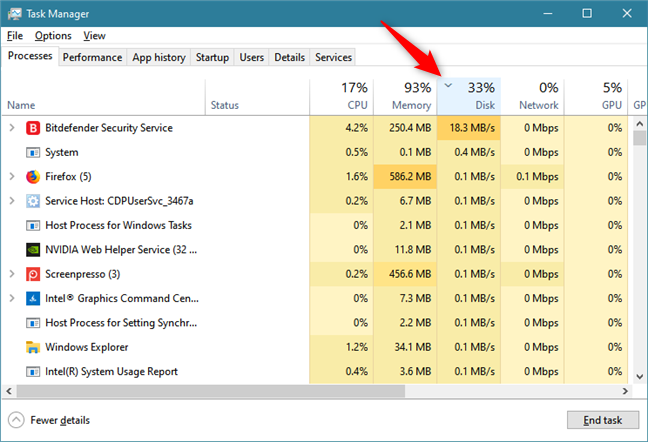Select the Windows Explorer process name
Image resolution: width=648 pixels, height=442 pixels.
click(86, 347)
